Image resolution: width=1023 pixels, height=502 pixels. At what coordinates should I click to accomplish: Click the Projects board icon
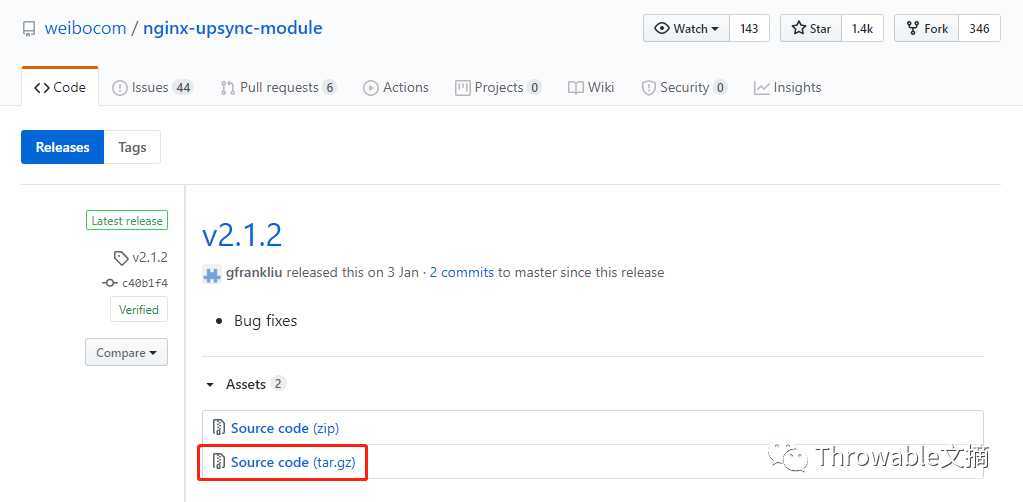[463, 88]
